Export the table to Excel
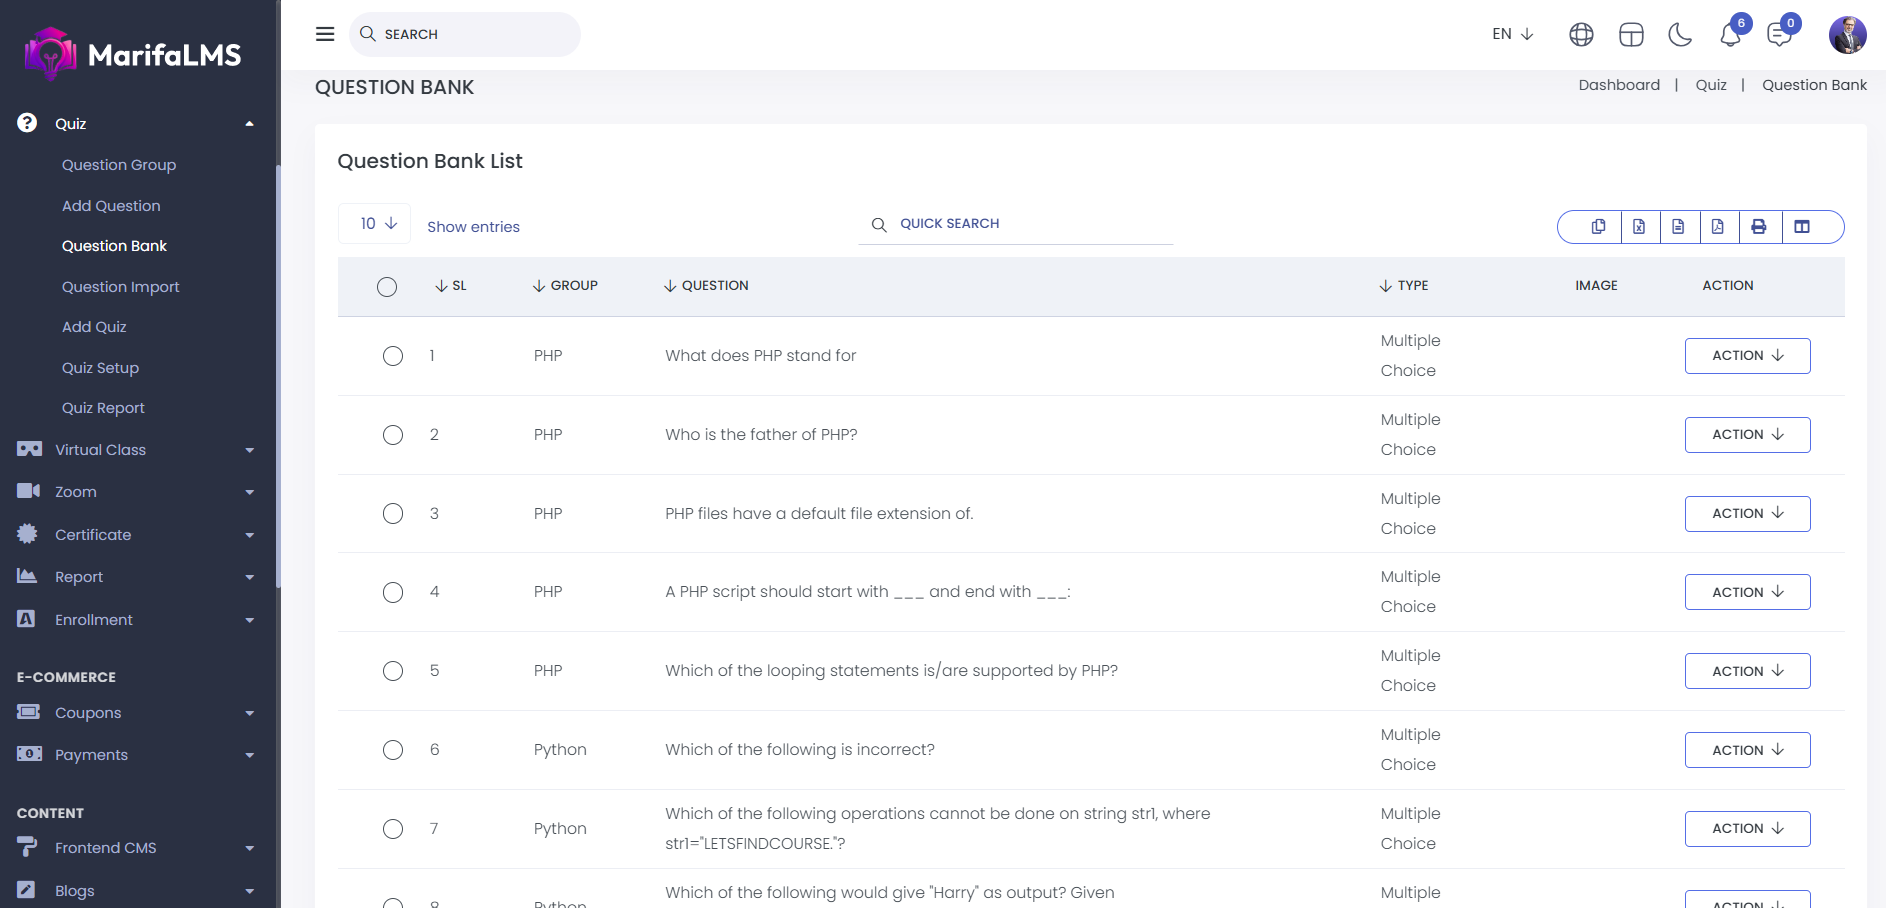 (1639, 227)
